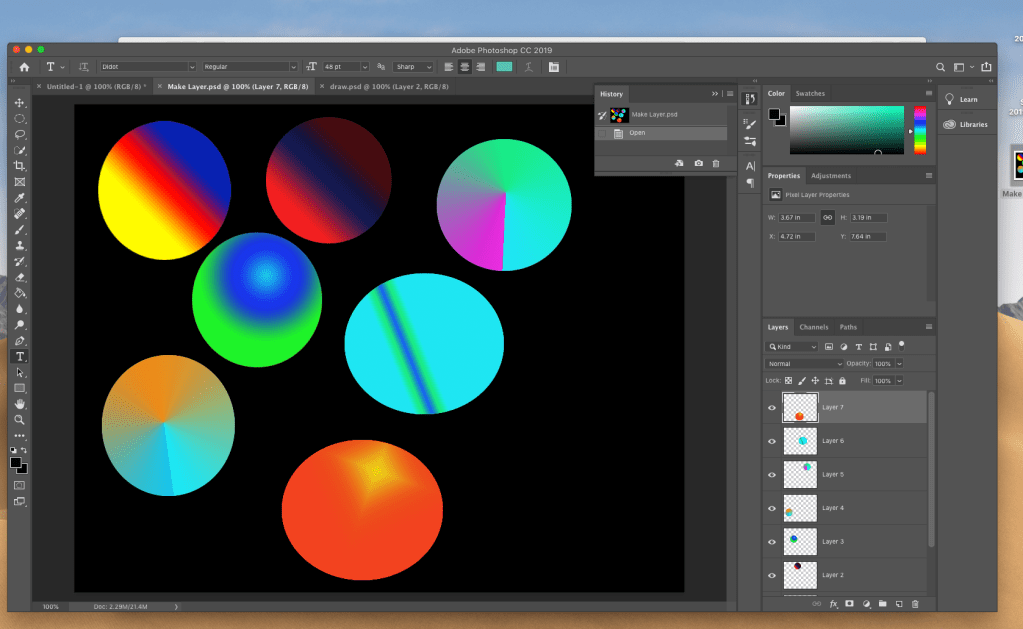Select the Open history state

click(661, 132)
